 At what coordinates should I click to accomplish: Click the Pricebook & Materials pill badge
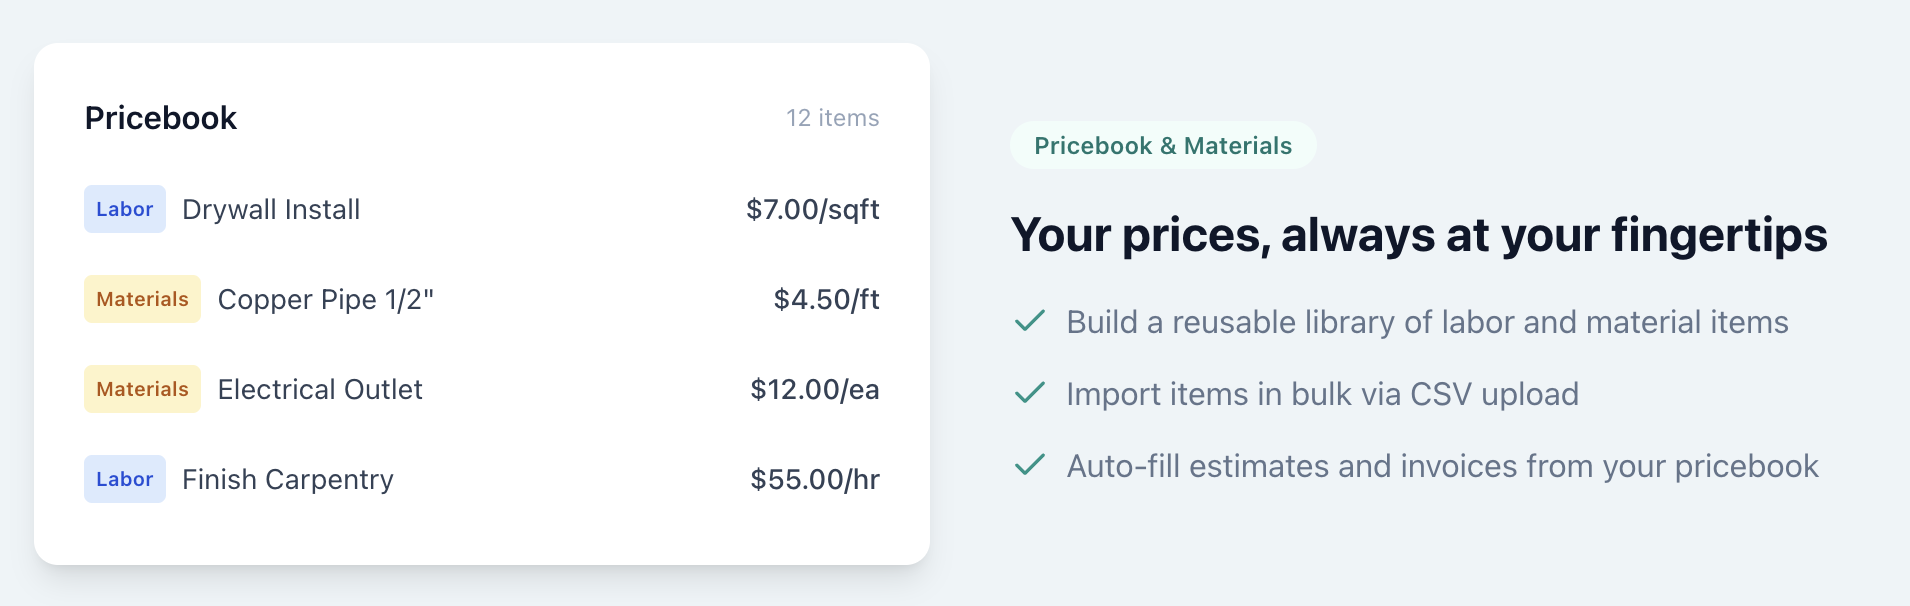tap(1162, 145)
